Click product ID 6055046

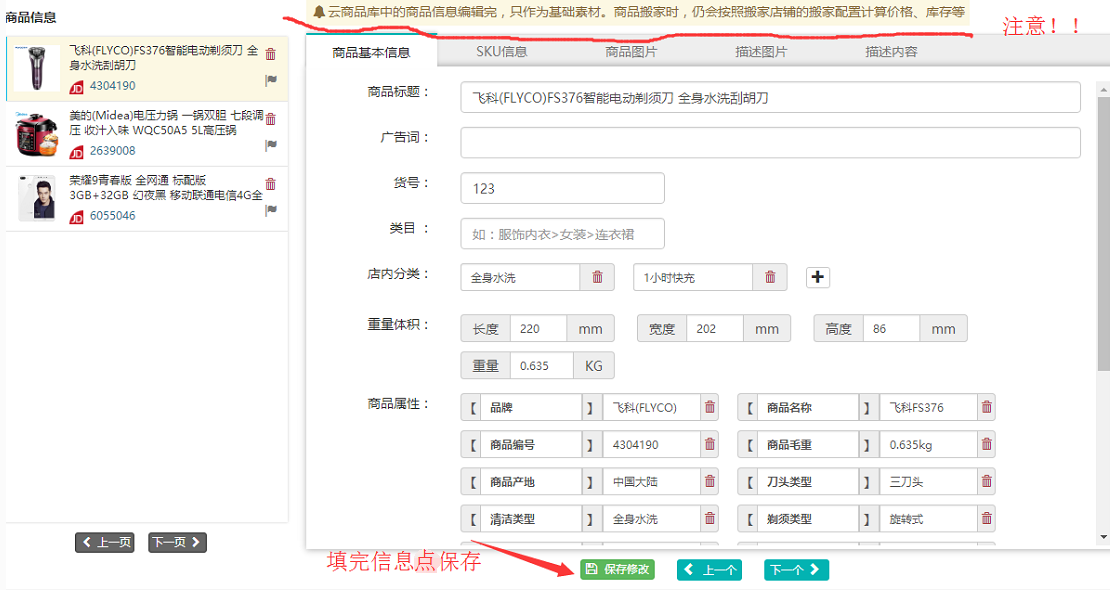coord(113,215)
